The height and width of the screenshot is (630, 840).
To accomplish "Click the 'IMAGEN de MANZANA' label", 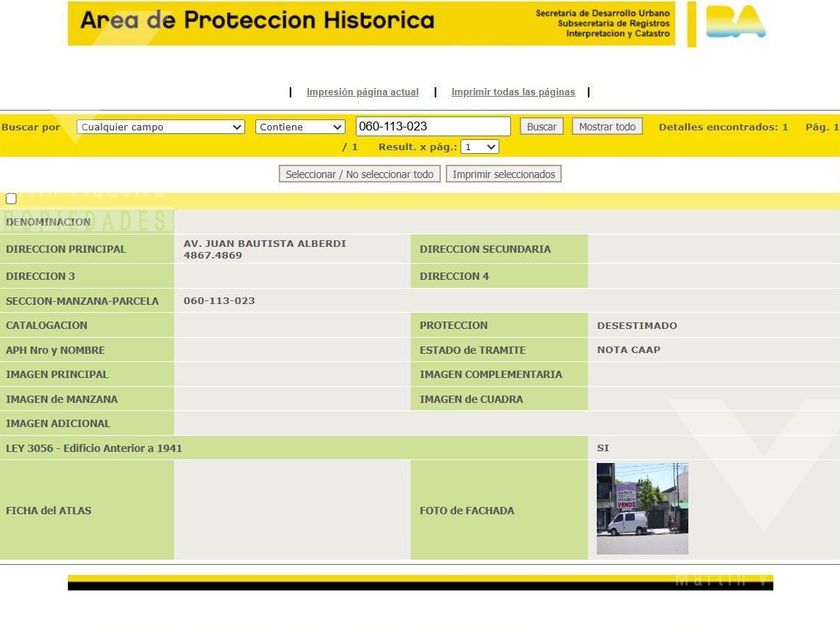I will point(62,399).
